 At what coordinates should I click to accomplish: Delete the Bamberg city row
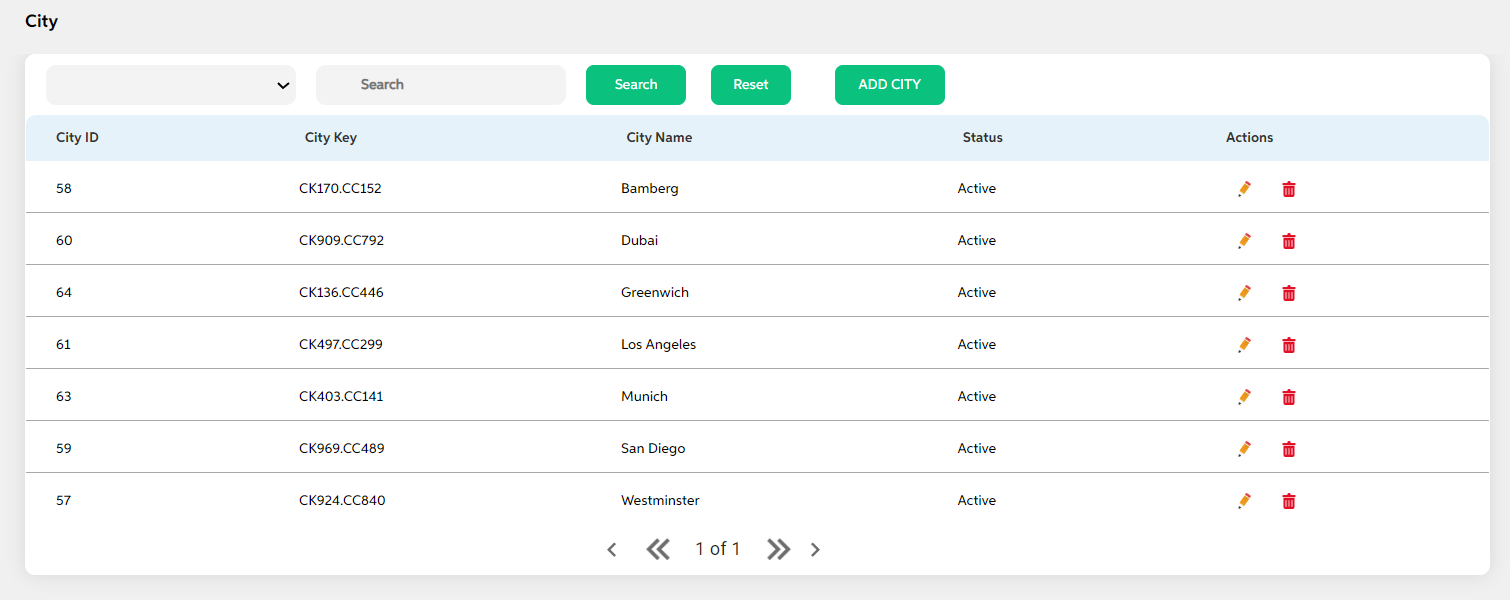click(x=1289, y=189)
